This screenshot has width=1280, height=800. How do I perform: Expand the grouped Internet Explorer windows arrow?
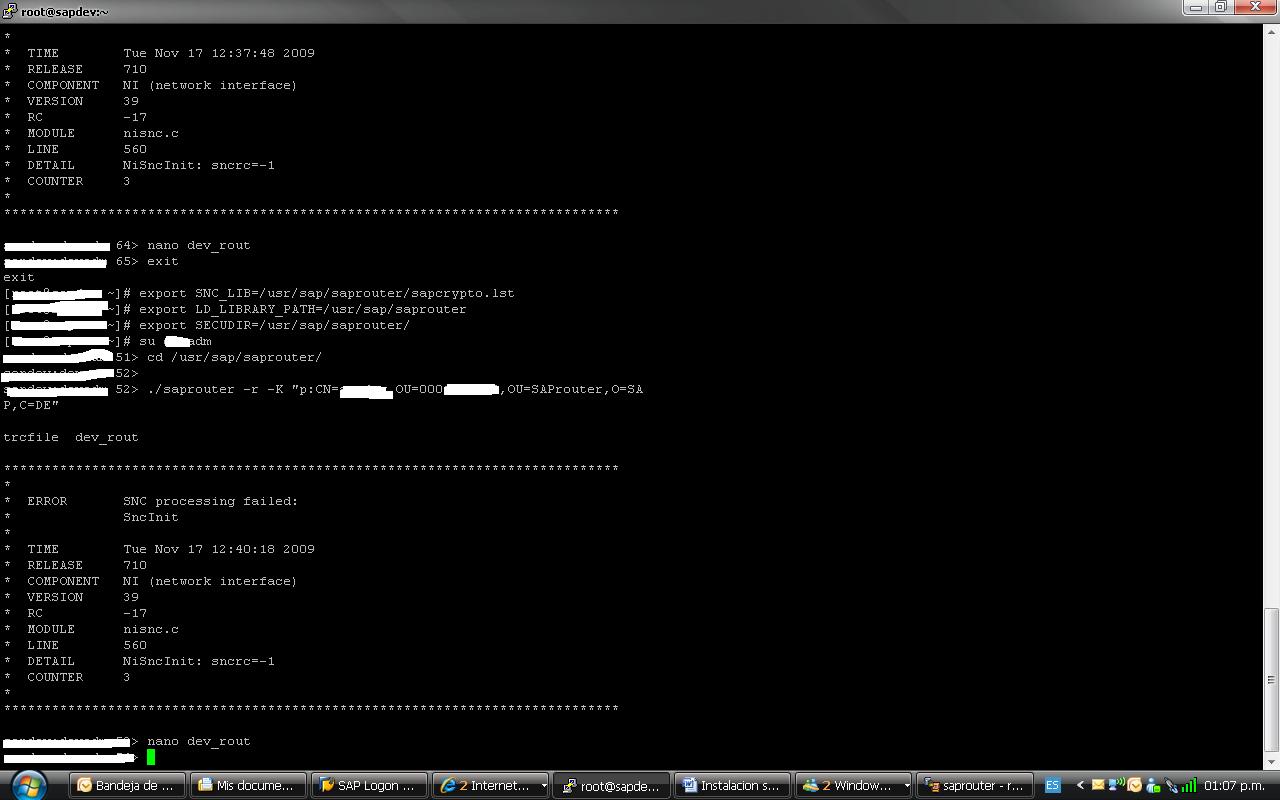(543, 785)
